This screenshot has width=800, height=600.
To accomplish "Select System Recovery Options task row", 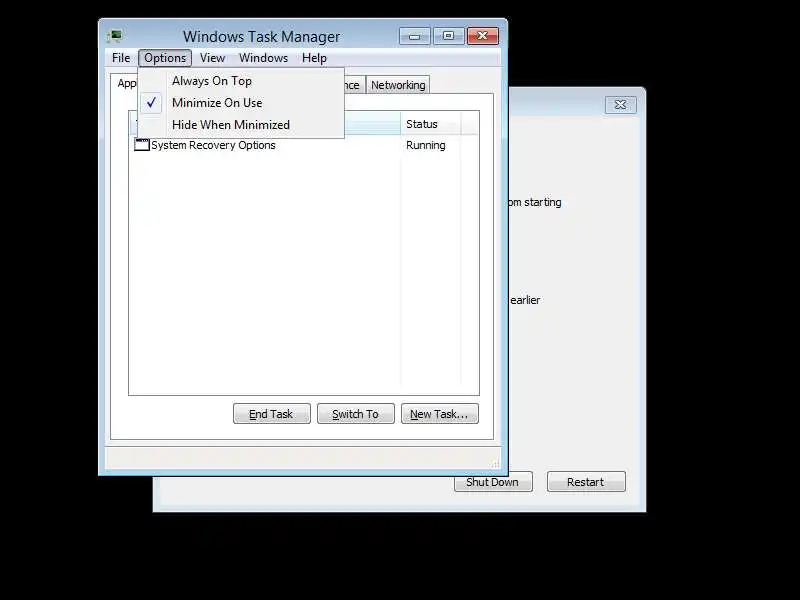I will 304,145.
